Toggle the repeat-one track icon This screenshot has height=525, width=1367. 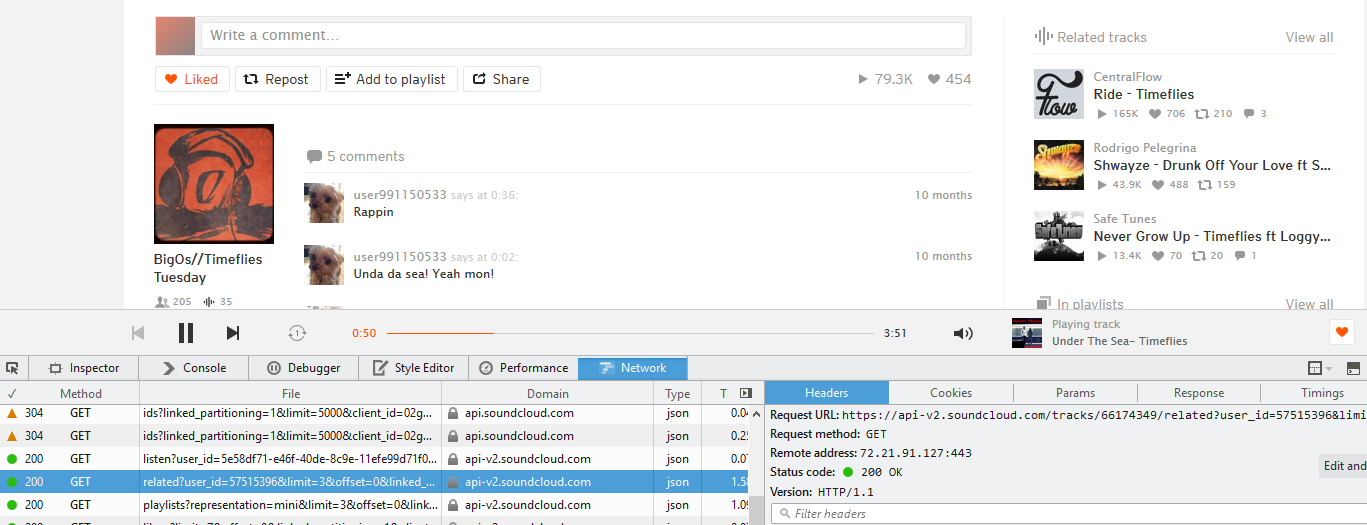tap(297, 333)
